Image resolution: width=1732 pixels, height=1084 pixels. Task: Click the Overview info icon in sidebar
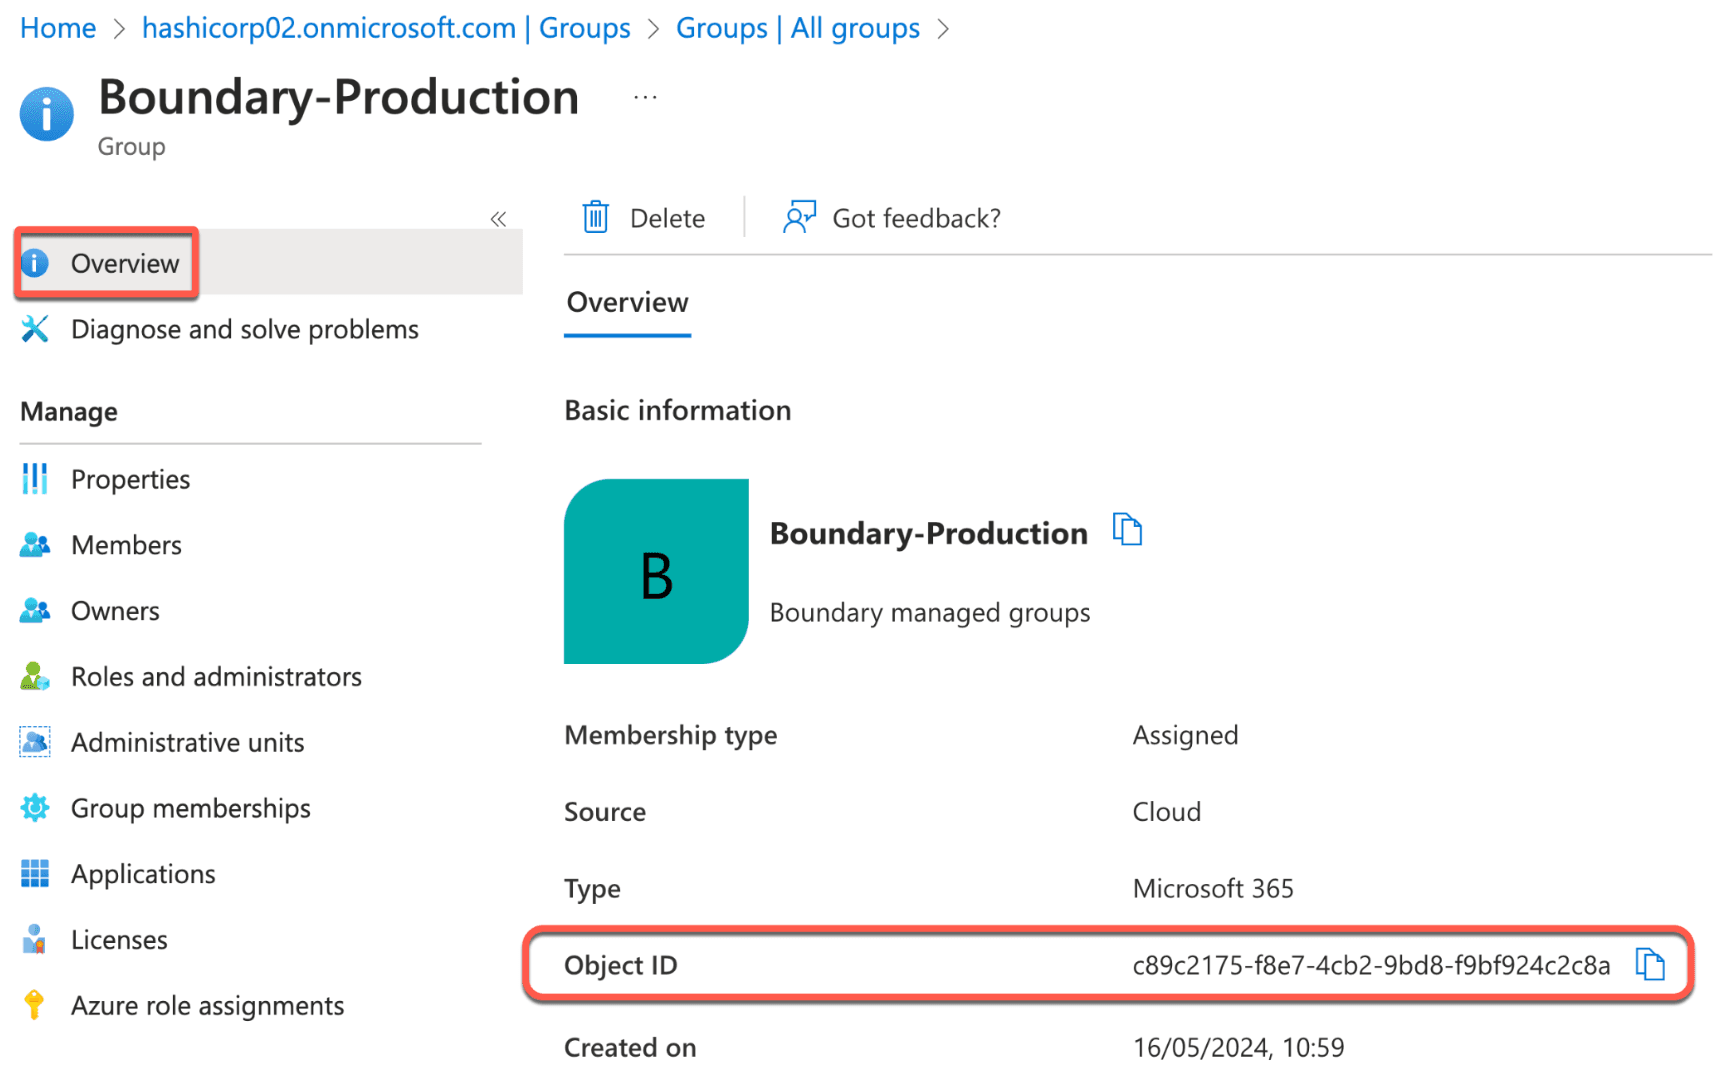[x=35, y=263]
